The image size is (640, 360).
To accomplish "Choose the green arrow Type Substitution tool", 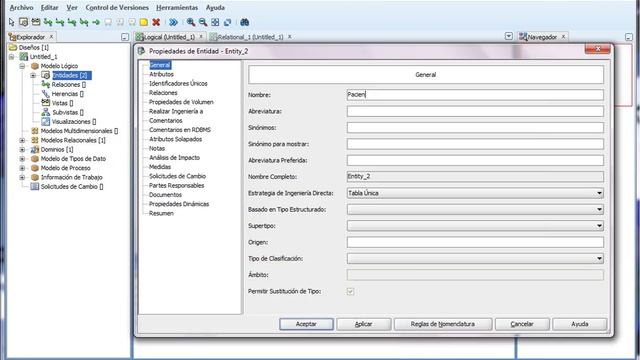I will [x=96, y=22].
